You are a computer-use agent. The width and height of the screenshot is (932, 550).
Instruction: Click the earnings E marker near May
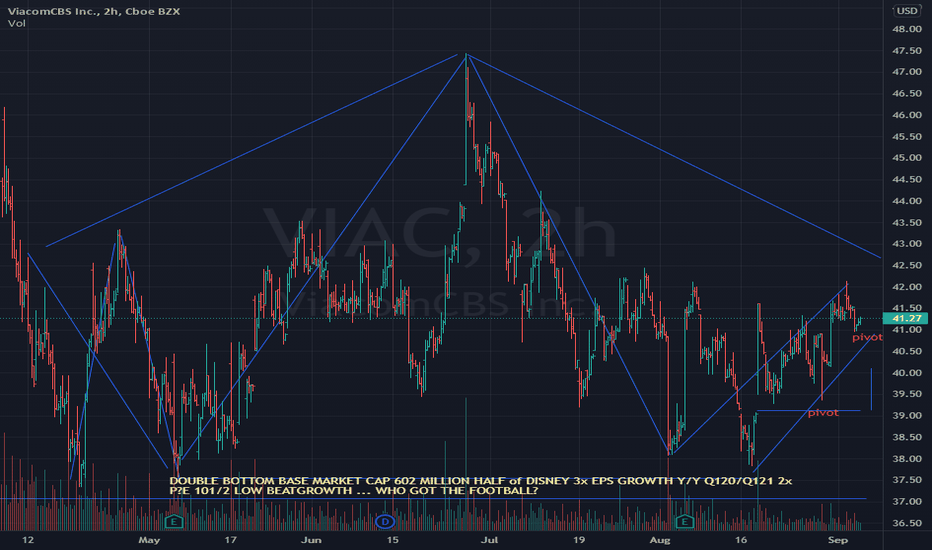tap(174, 522)
